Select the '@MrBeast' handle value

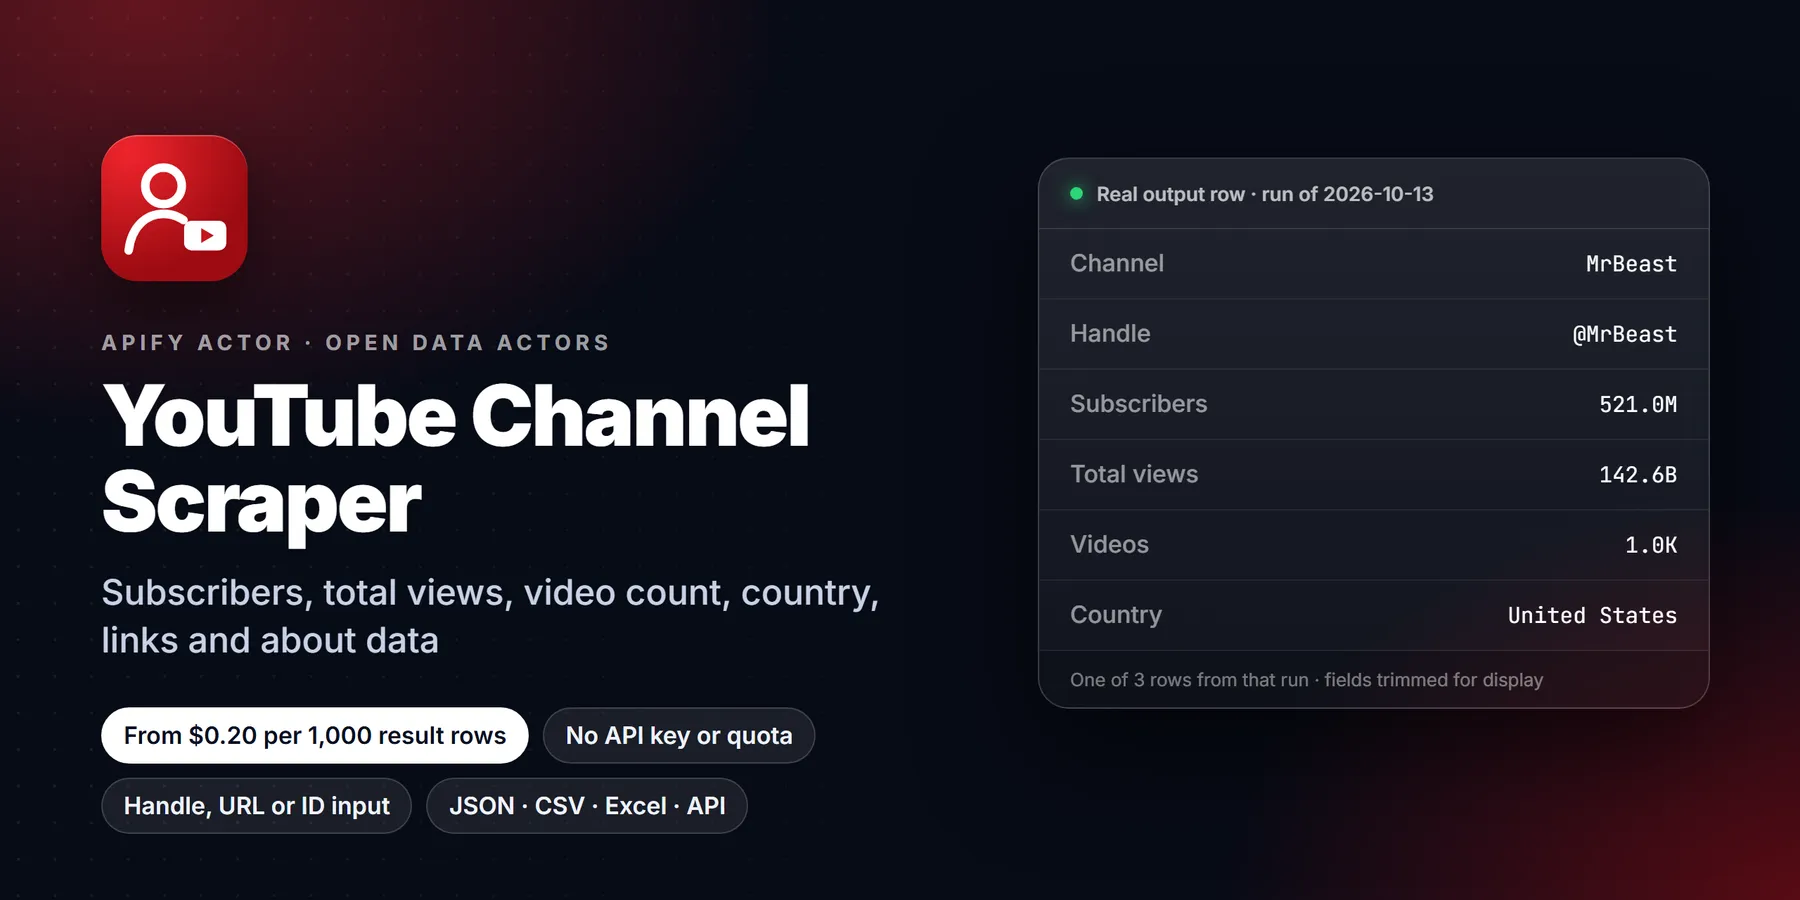(x=1625, y=334)
